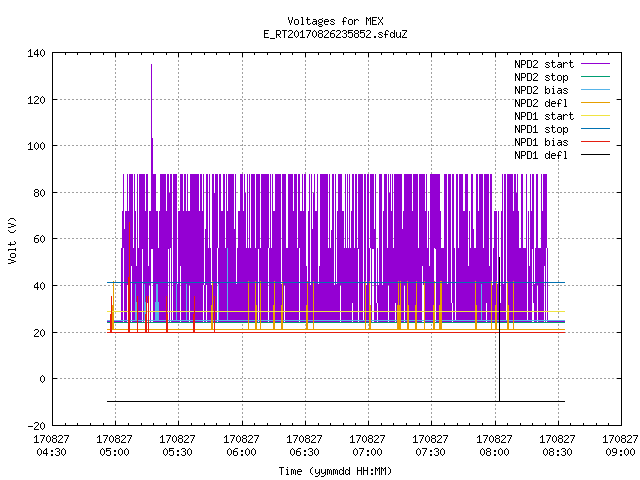
Task: Click the 'NPD1 start' legend label
Action: 544,116
